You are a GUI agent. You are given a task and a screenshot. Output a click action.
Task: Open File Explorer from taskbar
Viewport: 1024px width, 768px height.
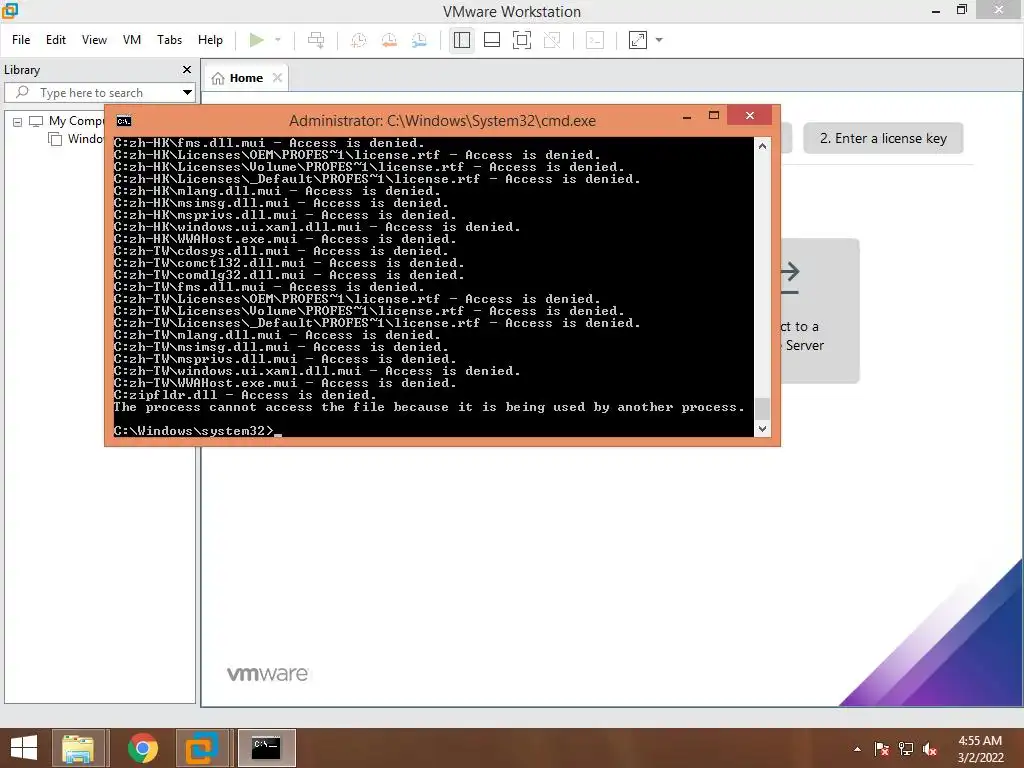coord(78,748)
